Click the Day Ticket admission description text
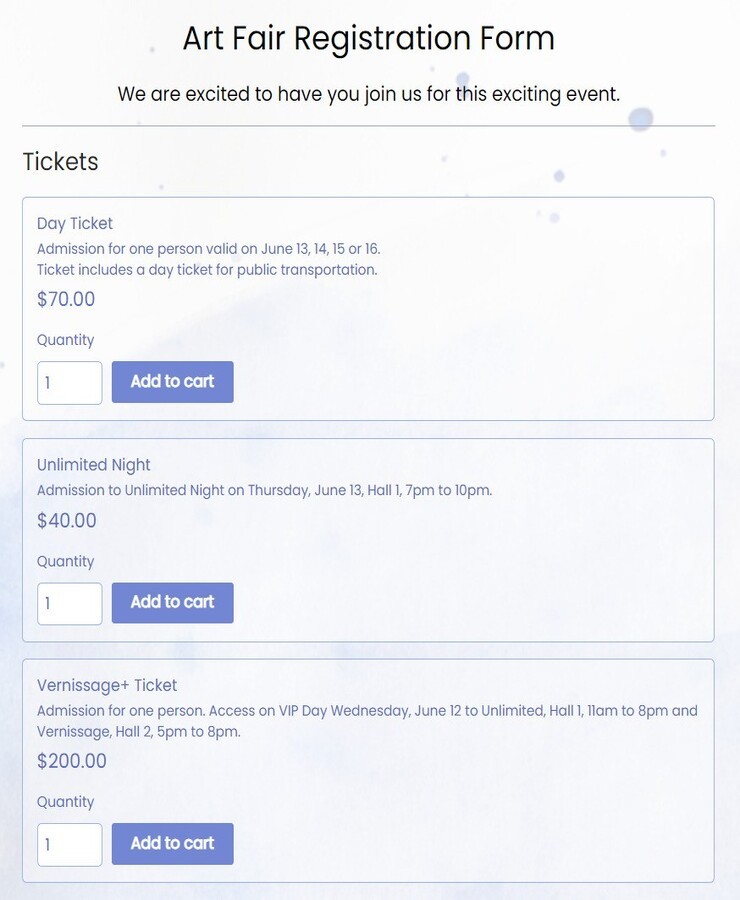Screen dimensions: 740x900 [208, 246]
